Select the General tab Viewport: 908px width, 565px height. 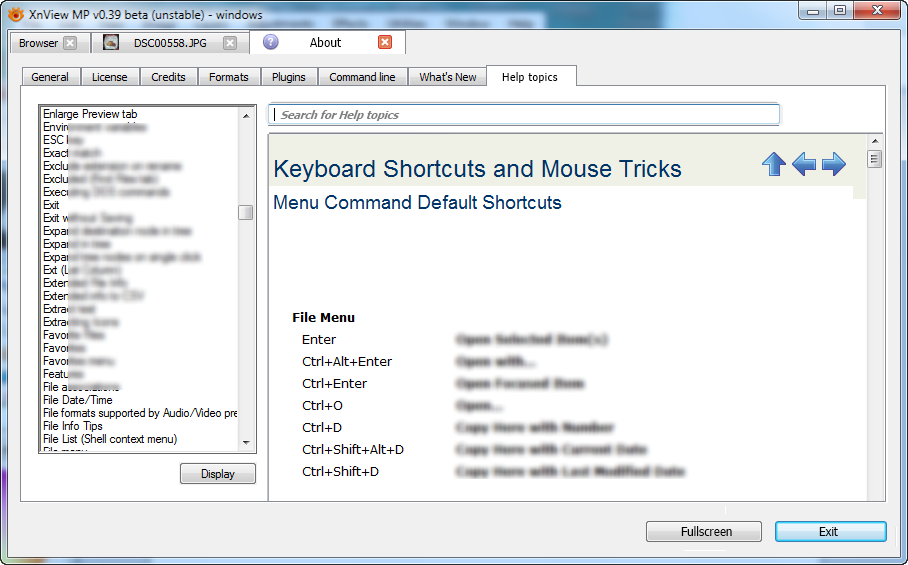click(50, 77)
